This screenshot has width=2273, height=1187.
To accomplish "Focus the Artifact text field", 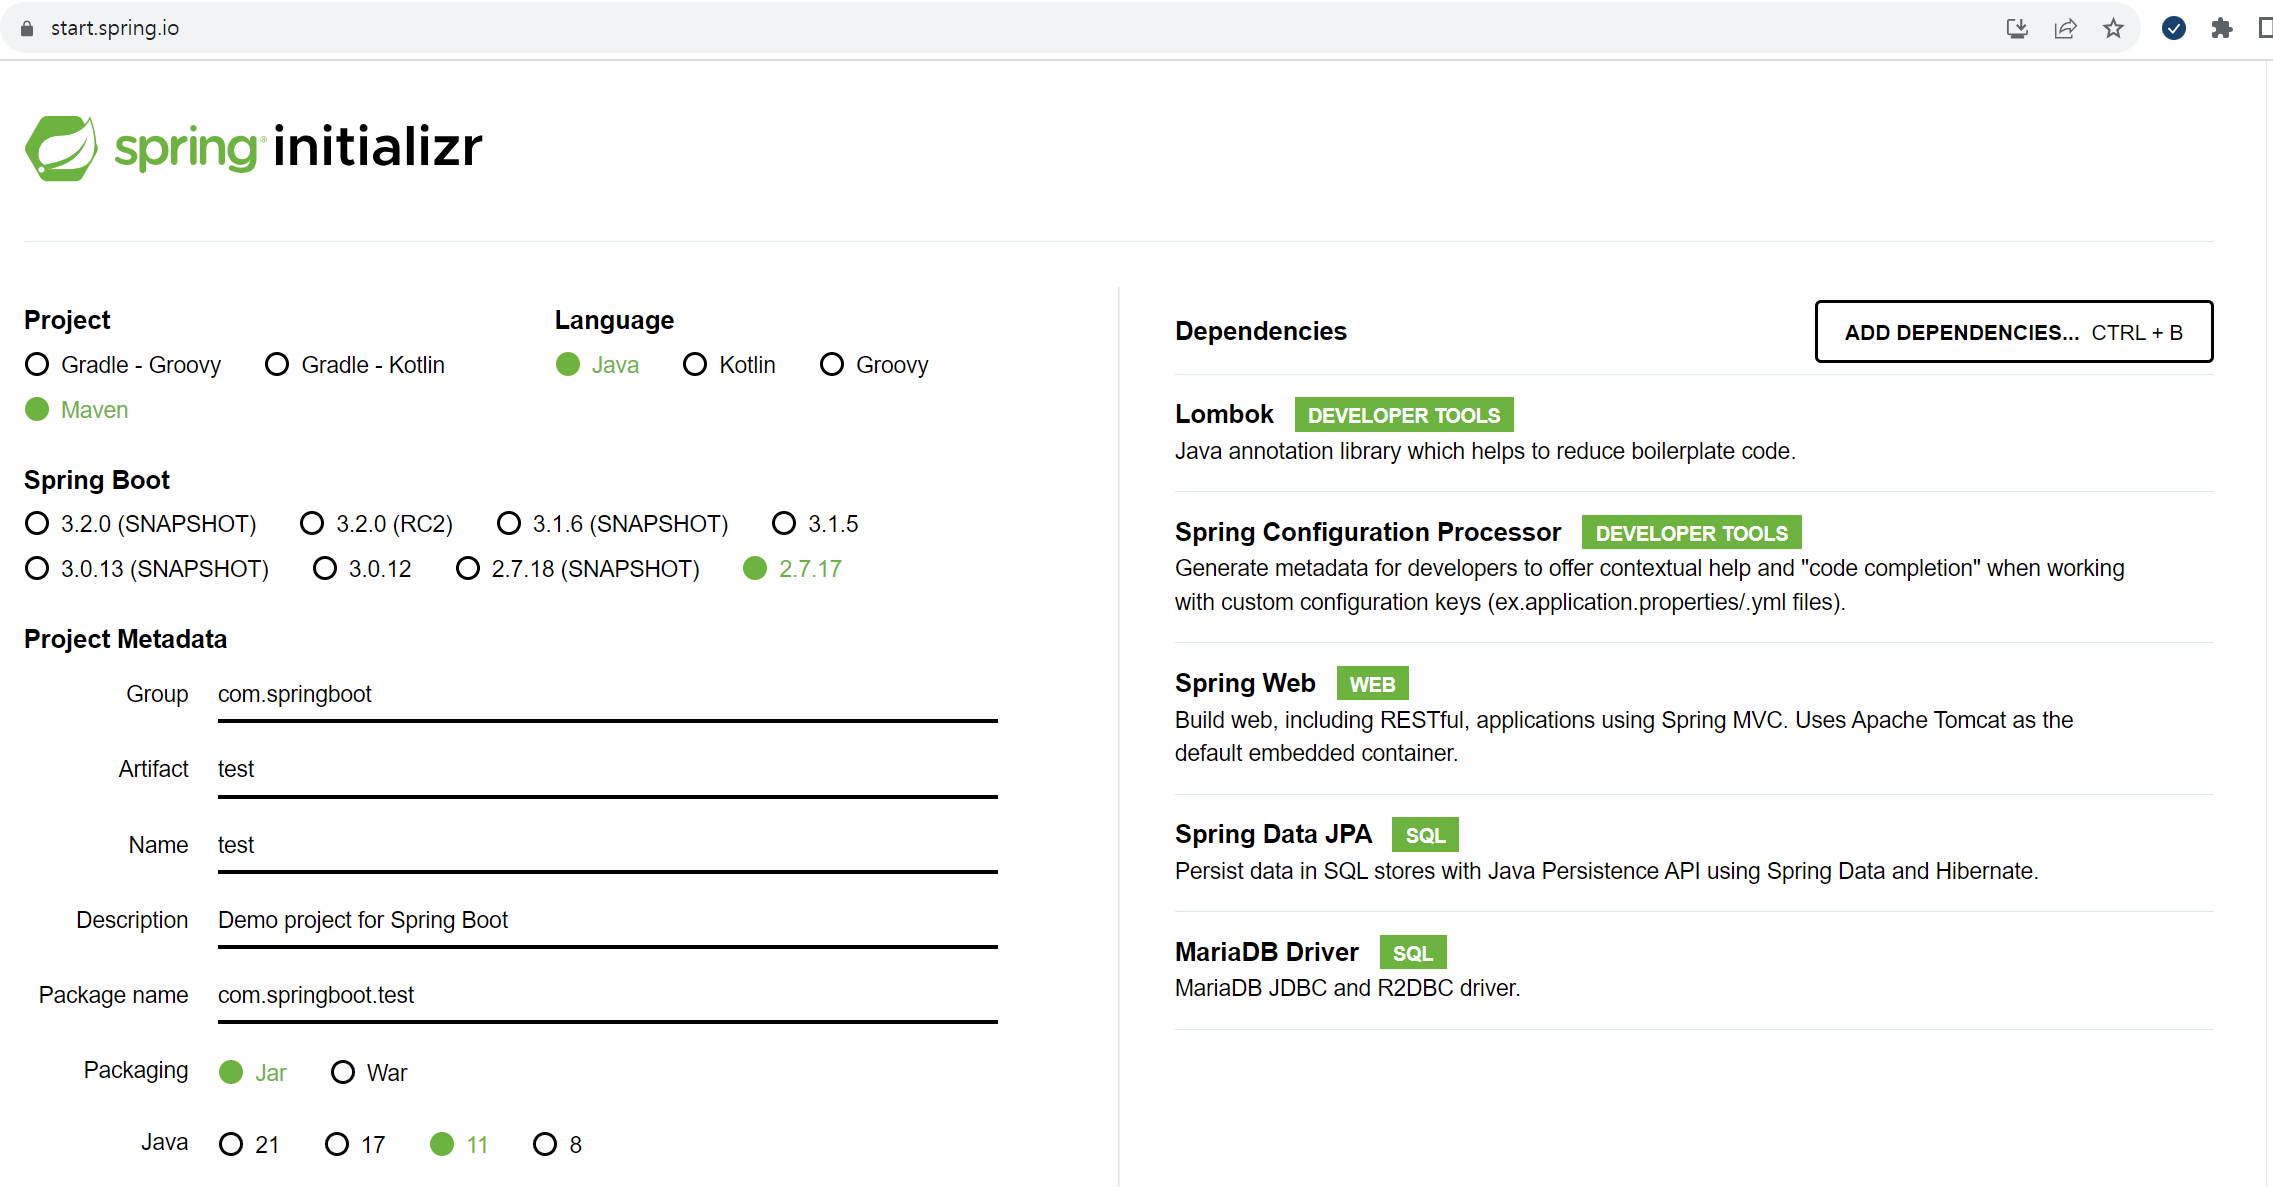I will pyautogui.click(x=606, y=770).
